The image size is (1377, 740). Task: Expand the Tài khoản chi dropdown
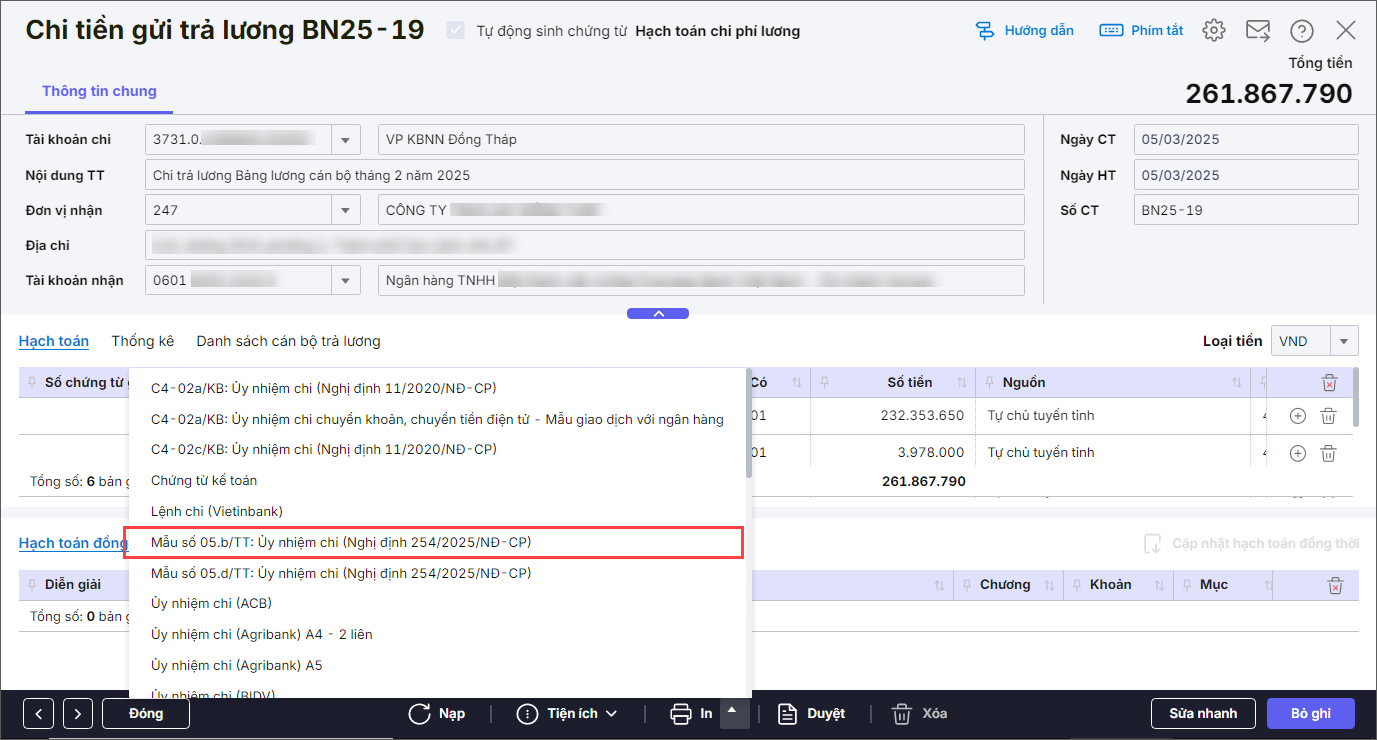point(346,140)
